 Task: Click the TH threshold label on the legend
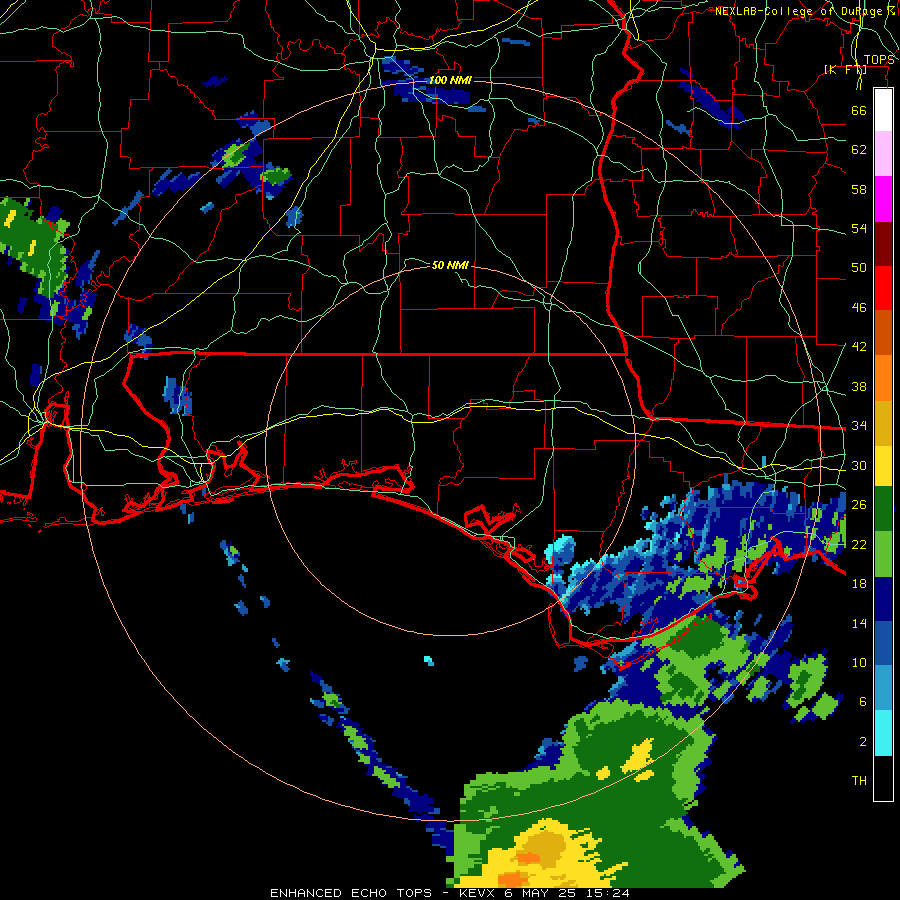point(859,781)
